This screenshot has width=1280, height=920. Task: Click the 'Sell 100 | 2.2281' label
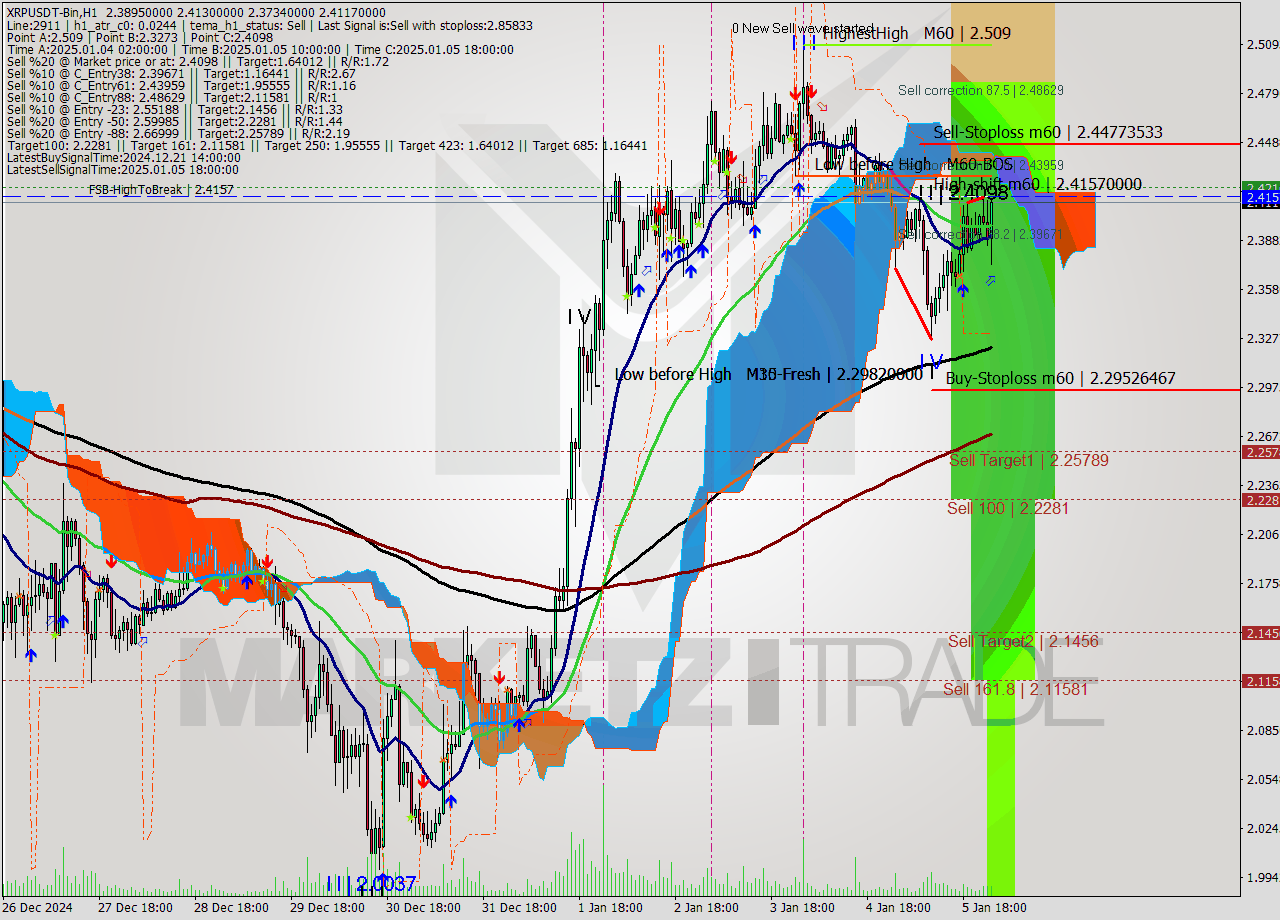1008,508
